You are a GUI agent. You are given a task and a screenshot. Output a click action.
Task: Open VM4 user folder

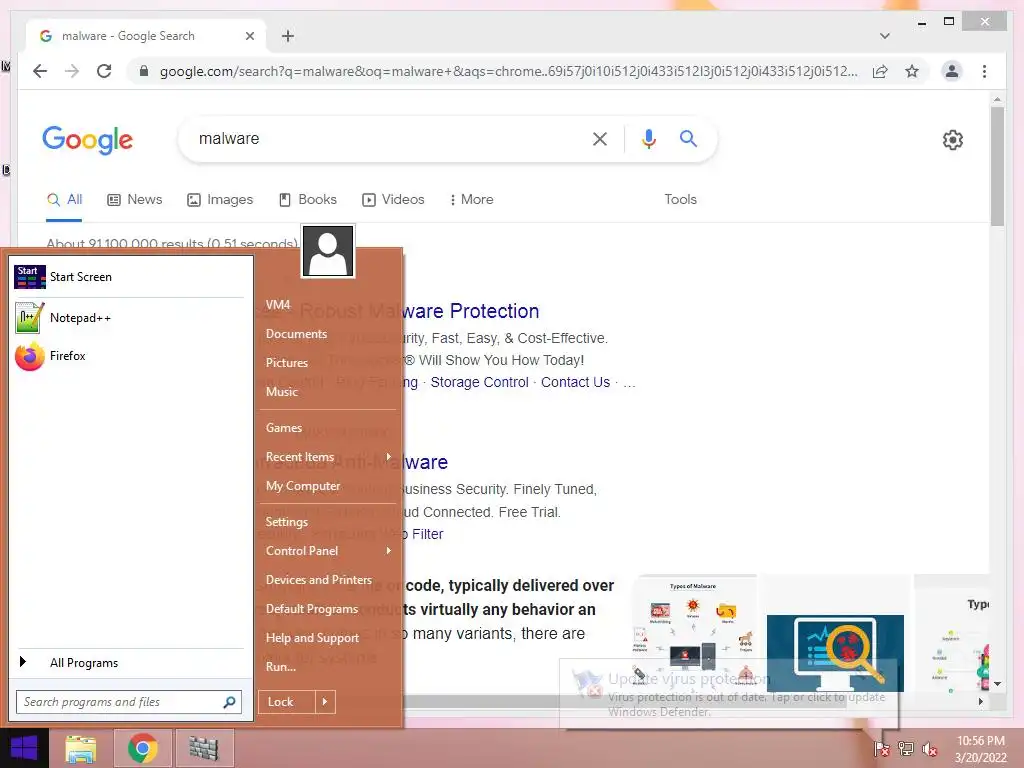[278, 305]
